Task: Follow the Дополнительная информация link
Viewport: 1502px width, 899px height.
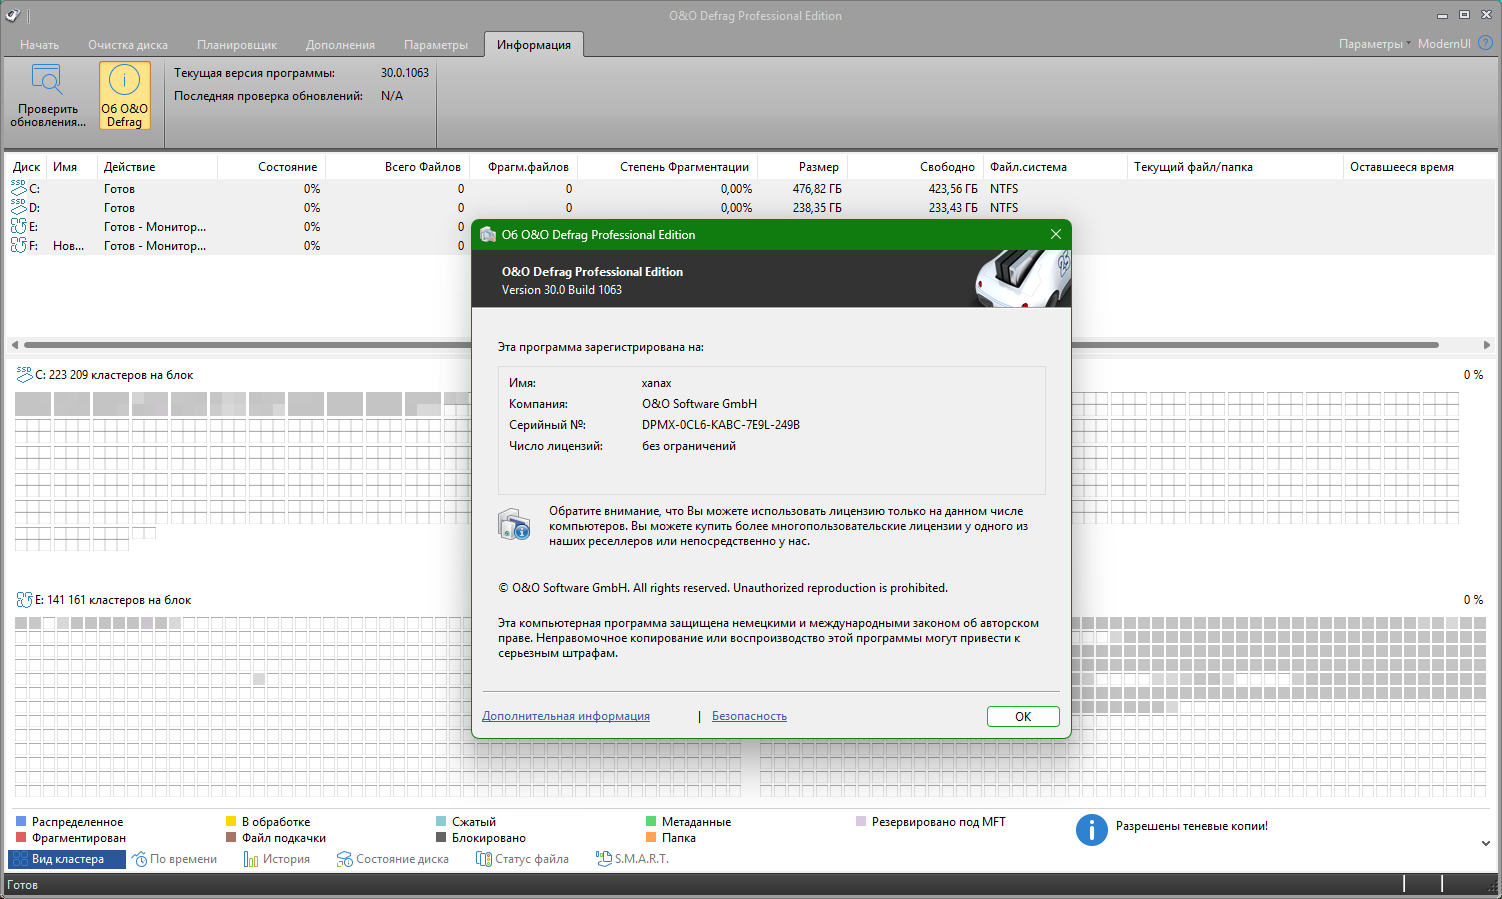Action: [x=566, y=716]
